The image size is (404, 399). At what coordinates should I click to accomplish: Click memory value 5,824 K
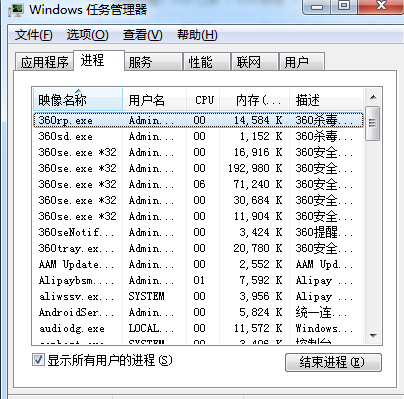(261, 312)
